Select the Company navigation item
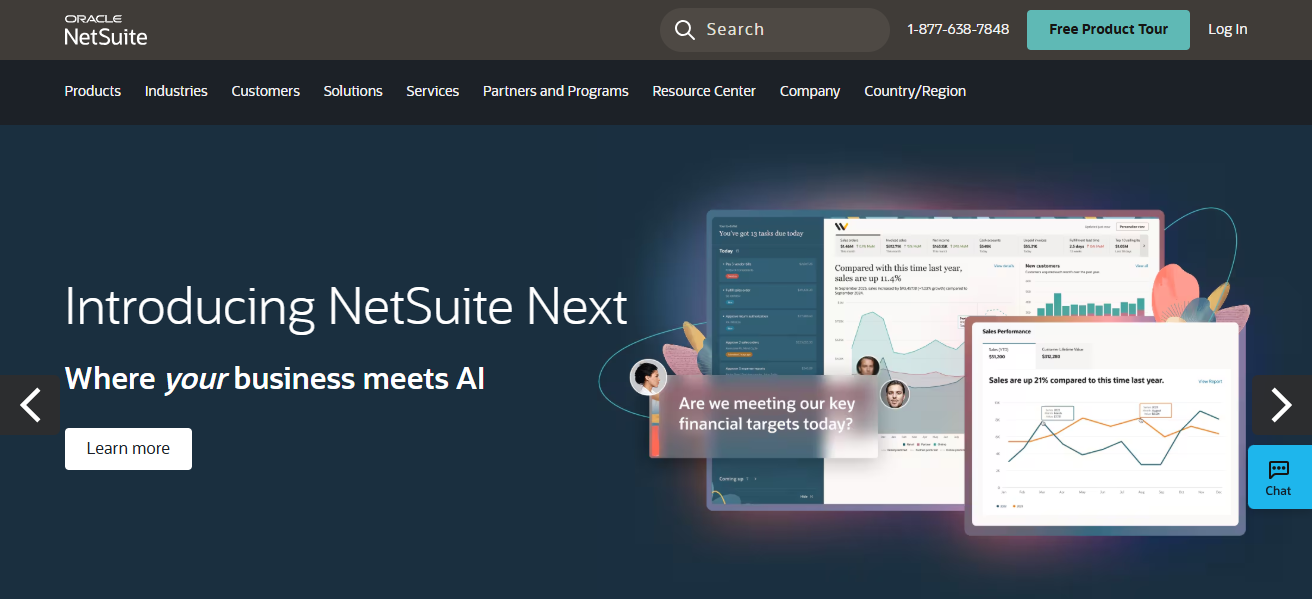The image size is (1312, 599). (810, 91)
